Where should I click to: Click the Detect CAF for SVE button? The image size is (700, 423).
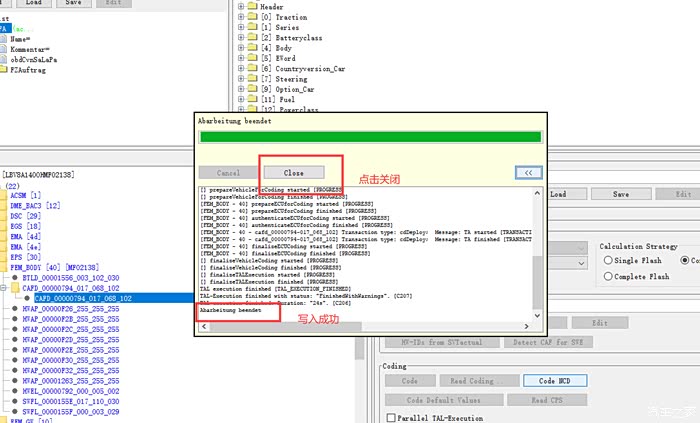tap(548, 342)
